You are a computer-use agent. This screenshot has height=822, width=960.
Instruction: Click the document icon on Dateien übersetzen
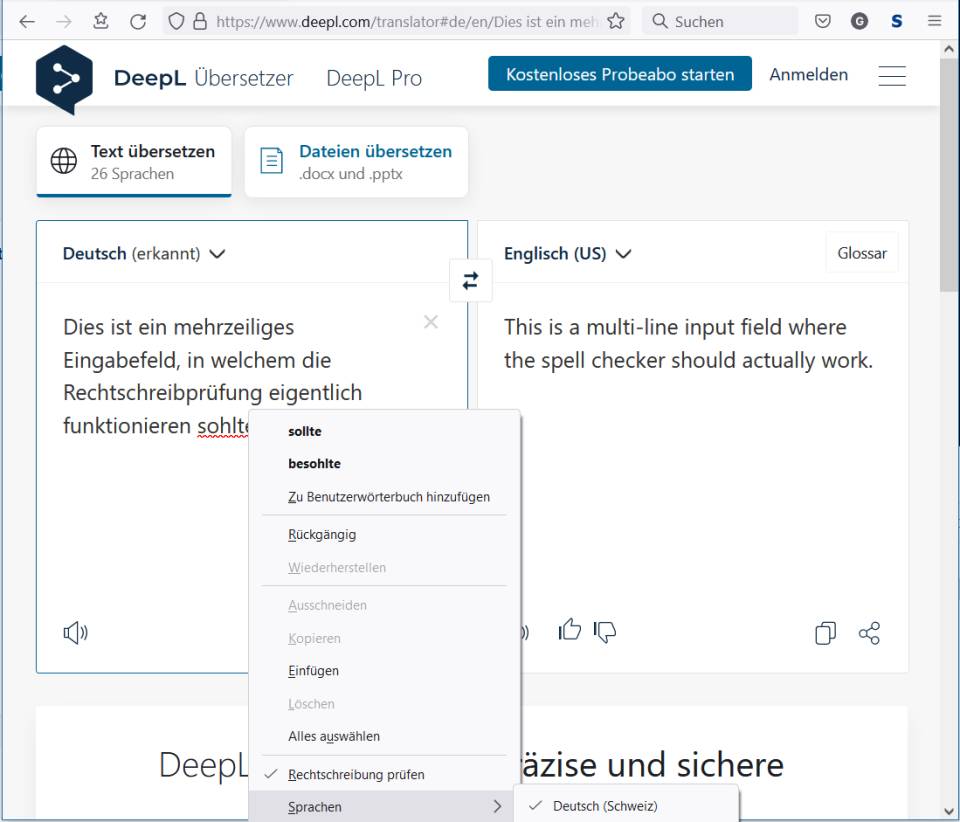click(271, 161)
